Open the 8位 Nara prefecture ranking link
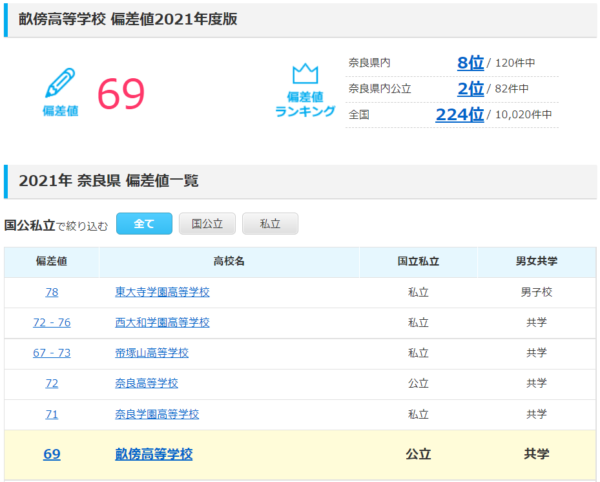This screenshot has height=482, width=600. 470,63
